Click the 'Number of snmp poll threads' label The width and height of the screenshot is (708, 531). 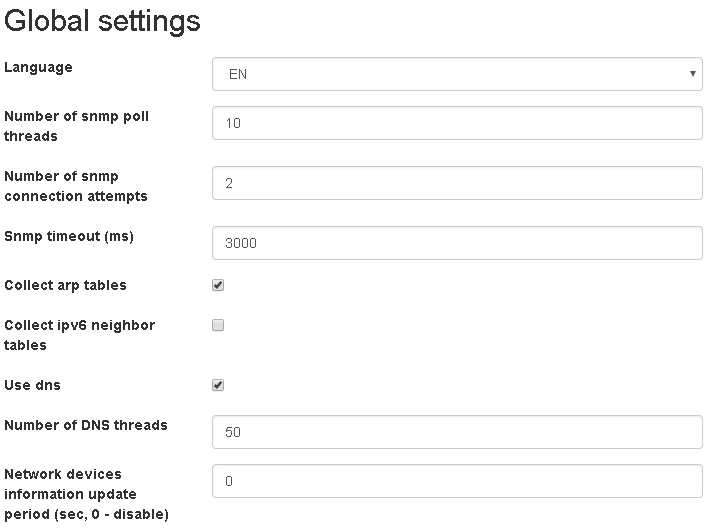(x=76, y=126)
